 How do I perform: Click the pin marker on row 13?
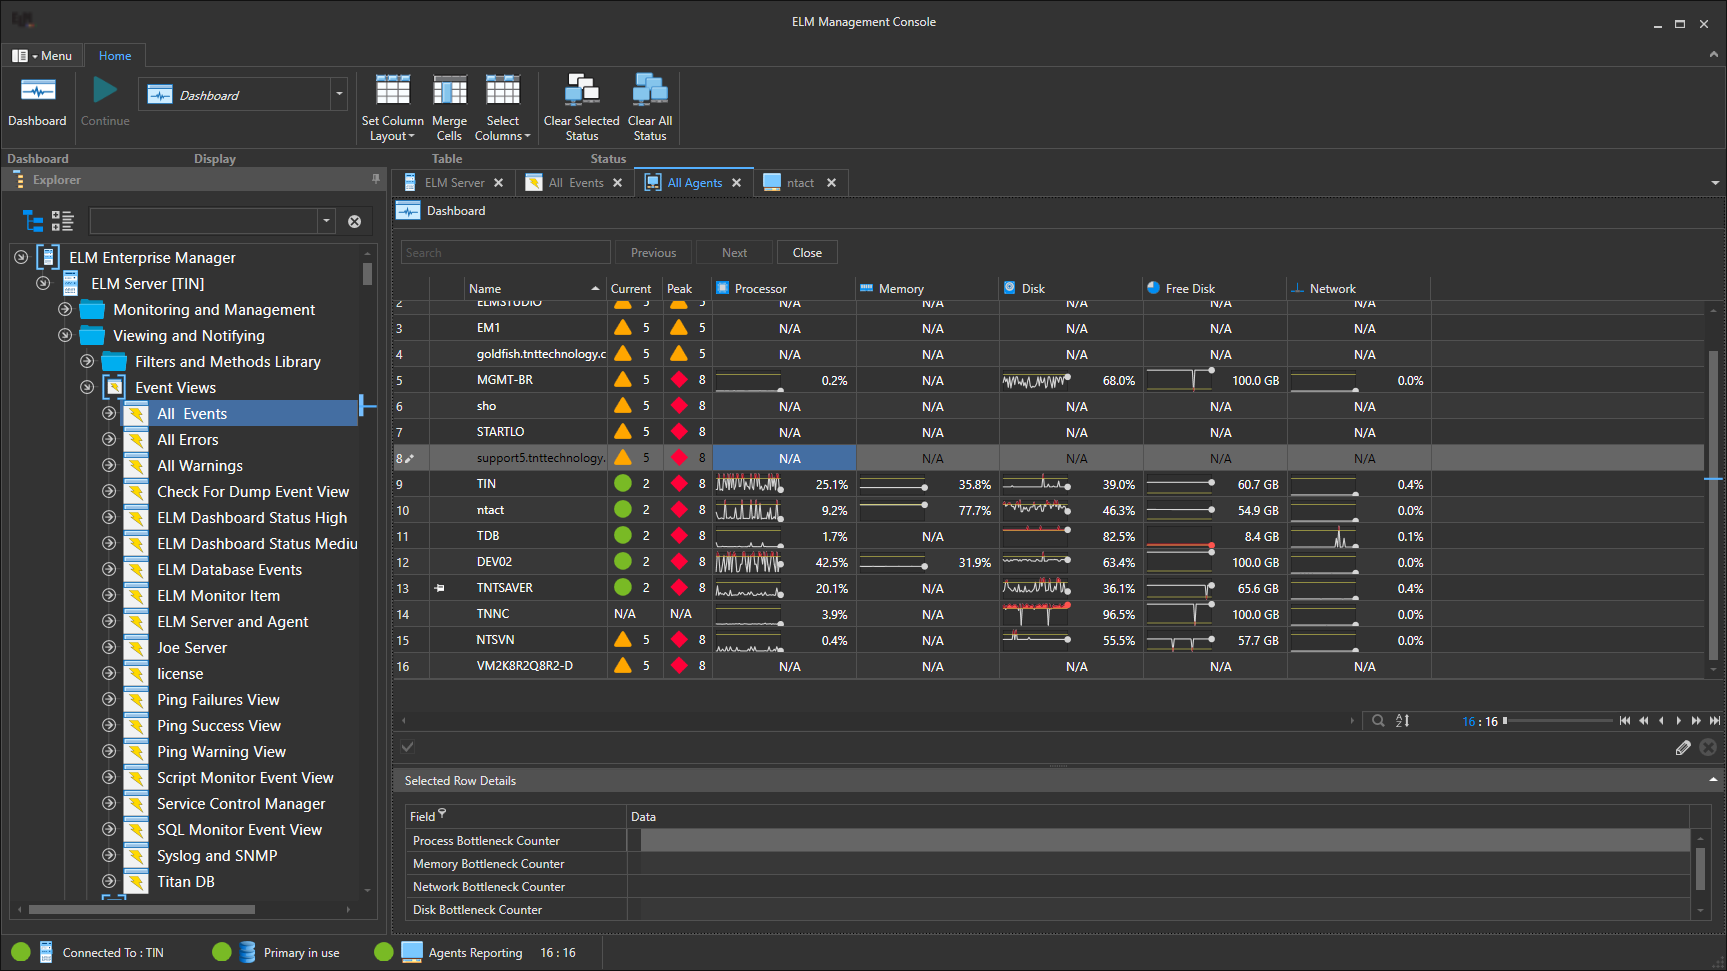(439, 588)
